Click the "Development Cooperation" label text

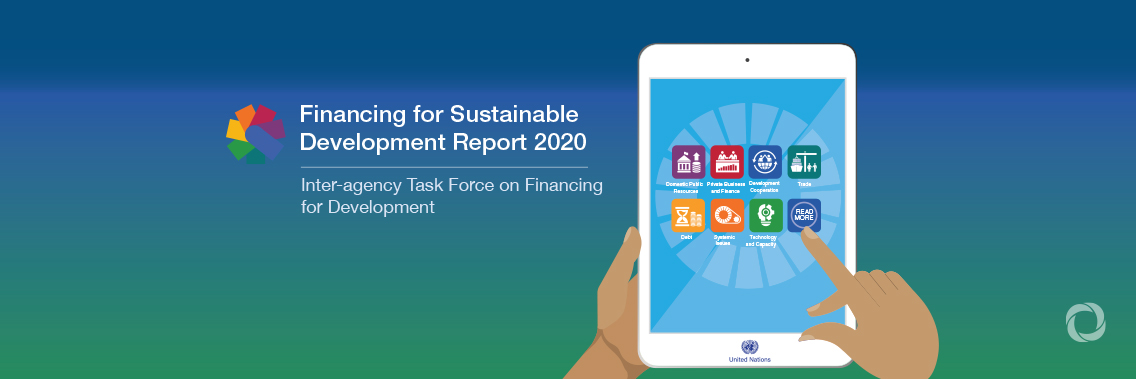(764, 187)
